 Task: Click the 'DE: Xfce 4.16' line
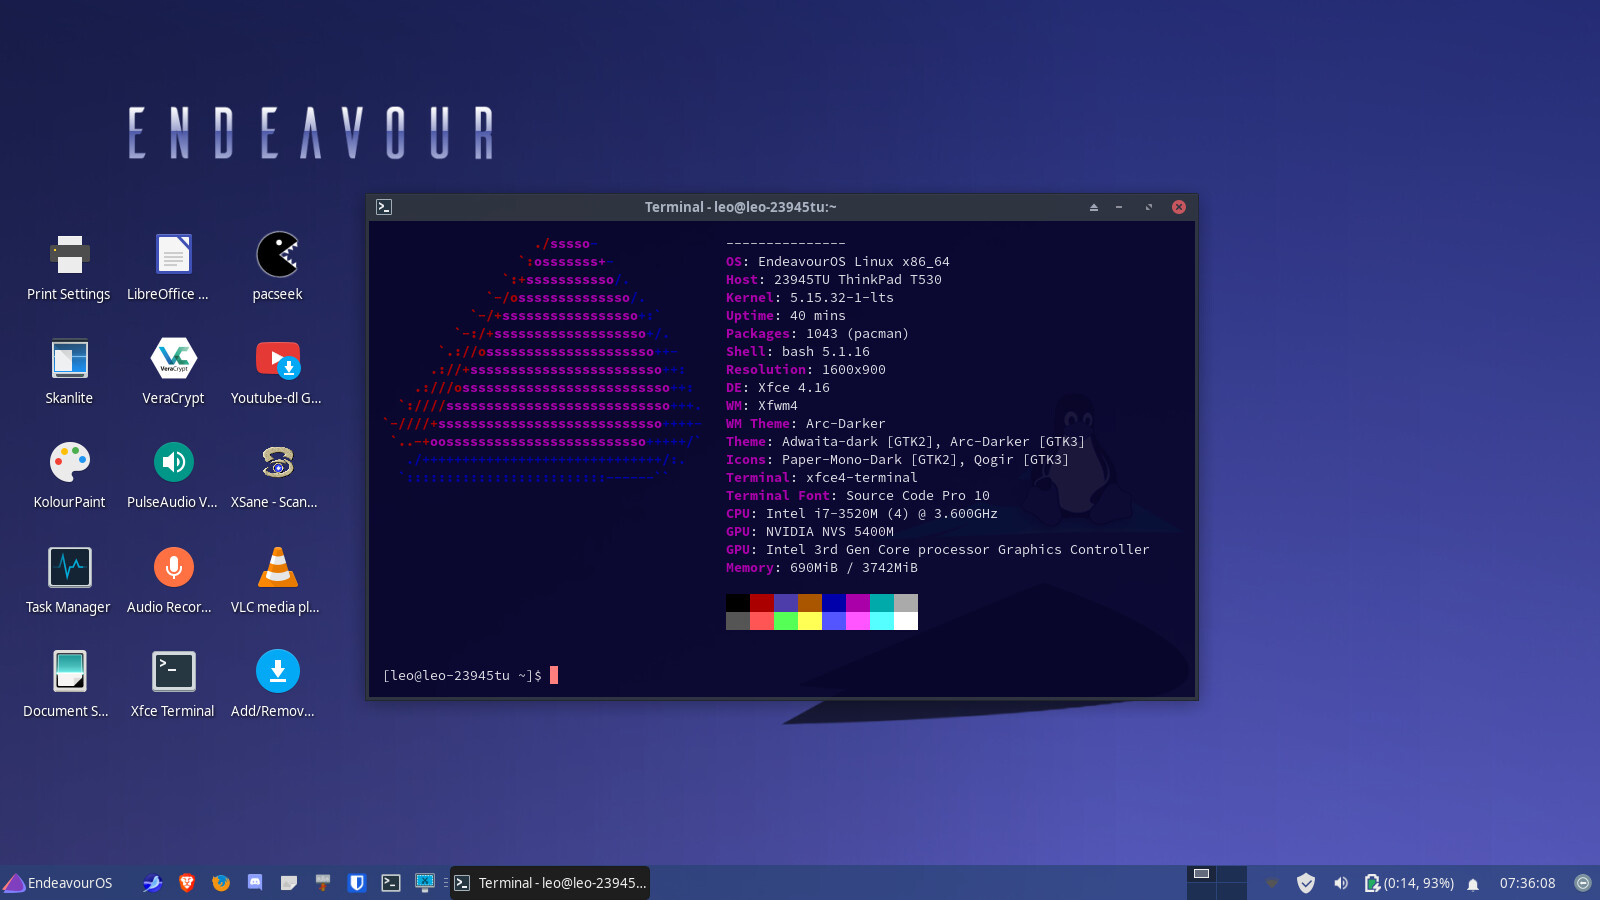(777, 388)
